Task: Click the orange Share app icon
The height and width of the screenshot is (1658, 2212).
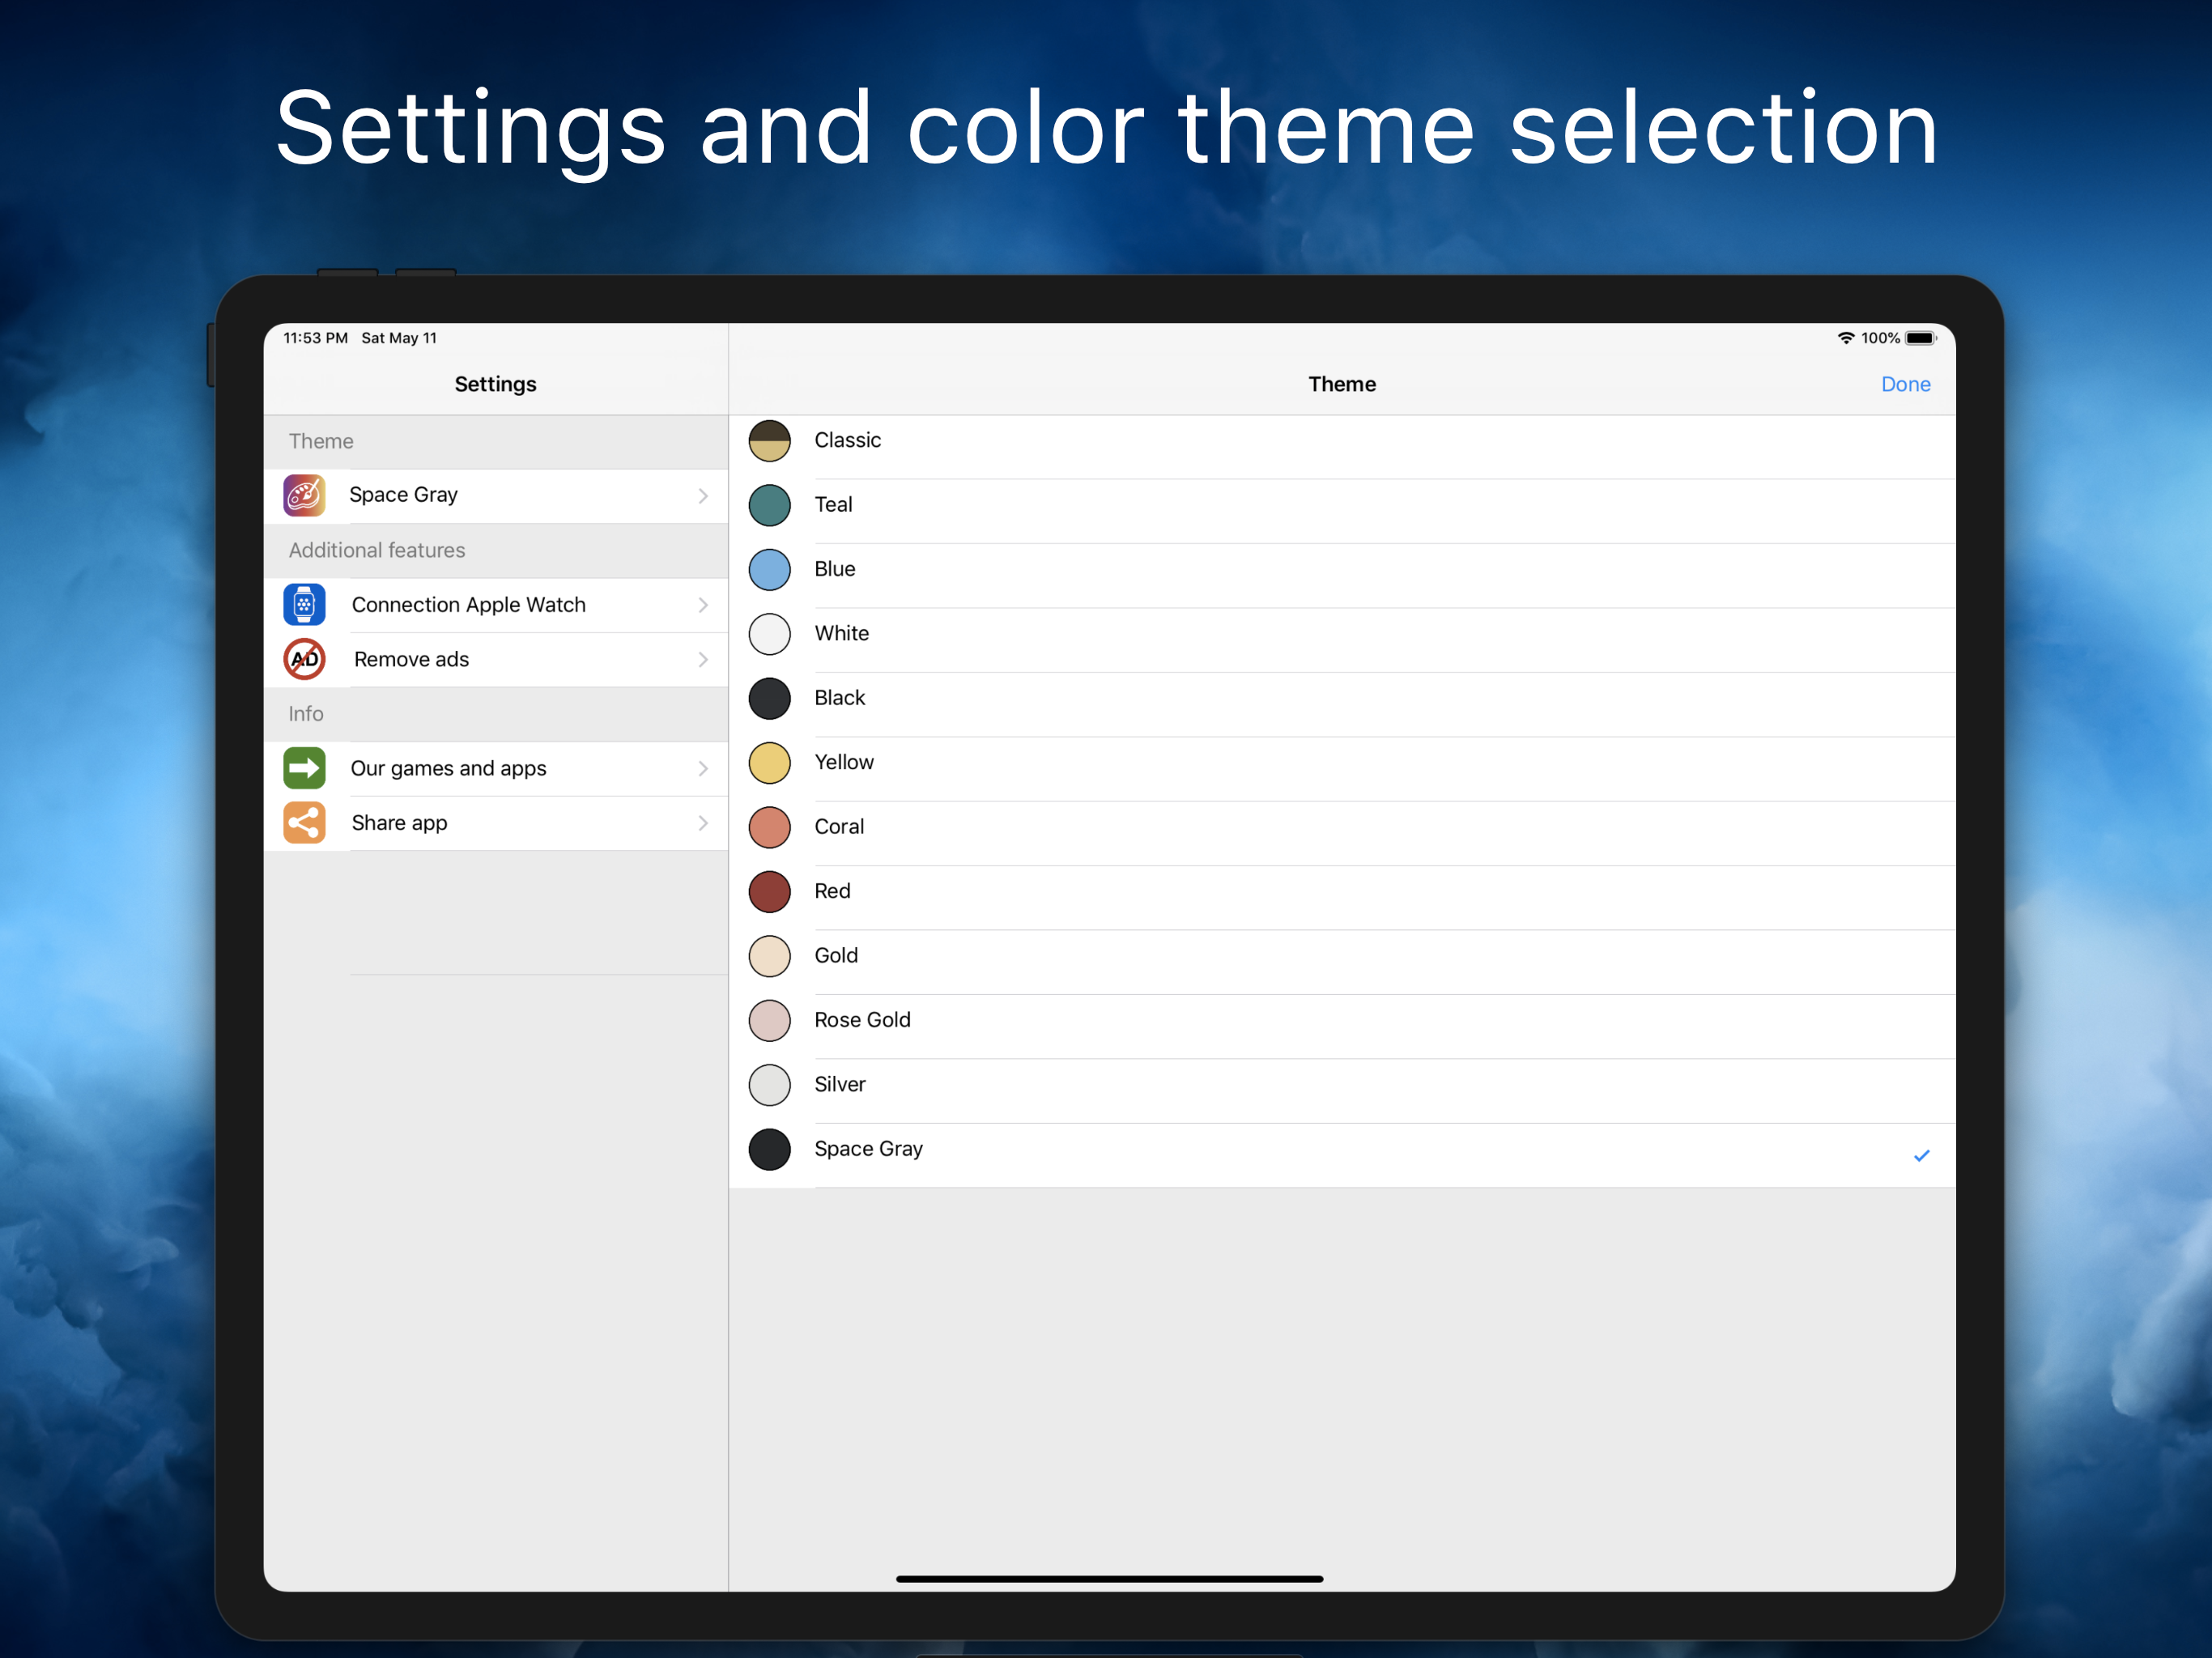Action: point(304,823)
